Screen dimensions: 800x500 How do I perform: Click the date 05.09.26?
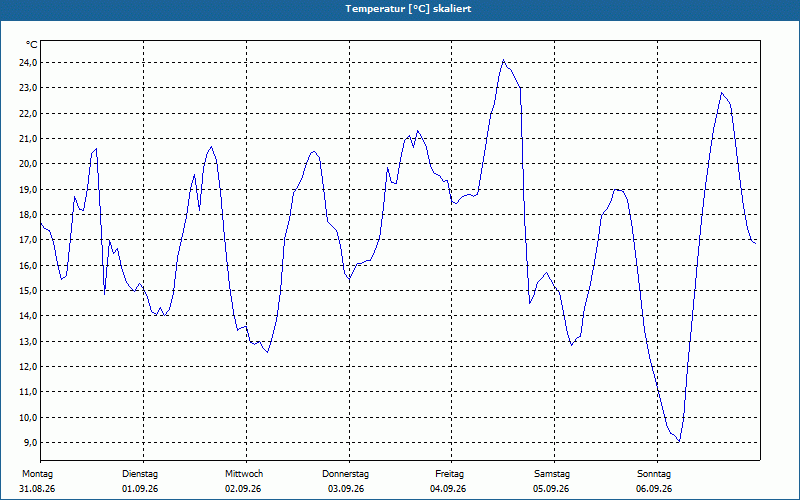tap(551, 489)
